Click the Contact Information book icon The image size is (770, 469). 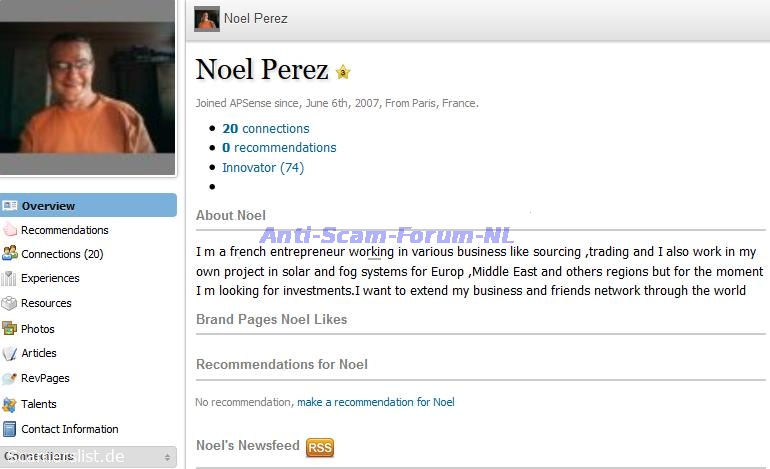click(x=10, y=429)
